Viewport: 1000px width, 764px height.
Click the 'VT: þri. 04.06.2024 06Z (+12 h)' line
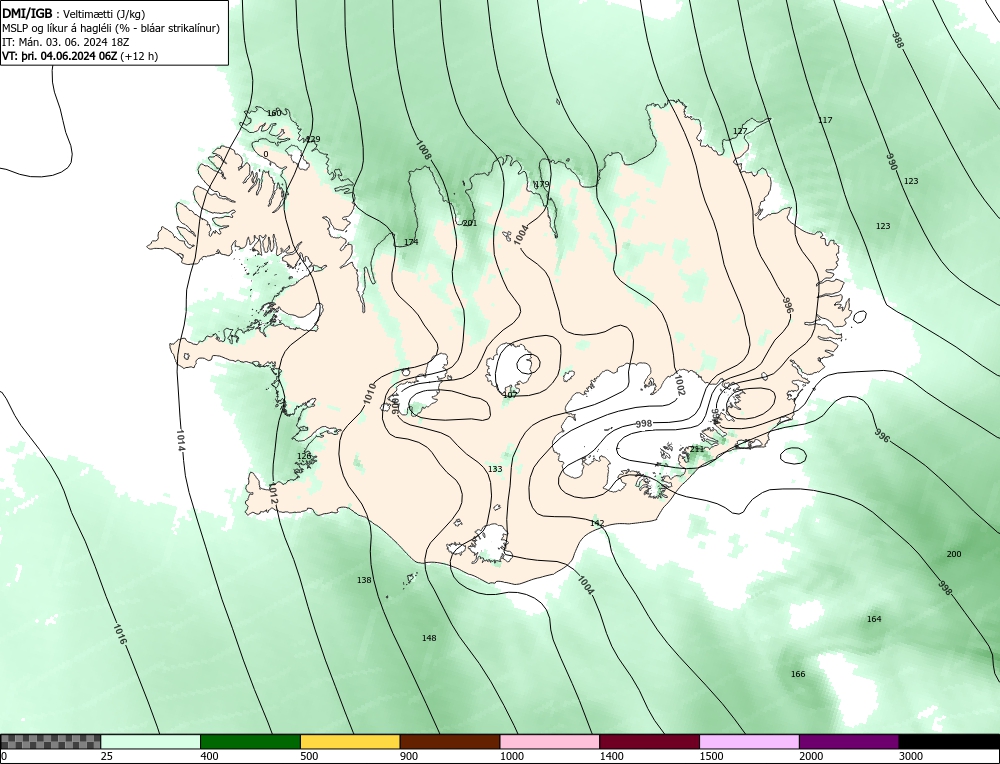click(80, 55)
